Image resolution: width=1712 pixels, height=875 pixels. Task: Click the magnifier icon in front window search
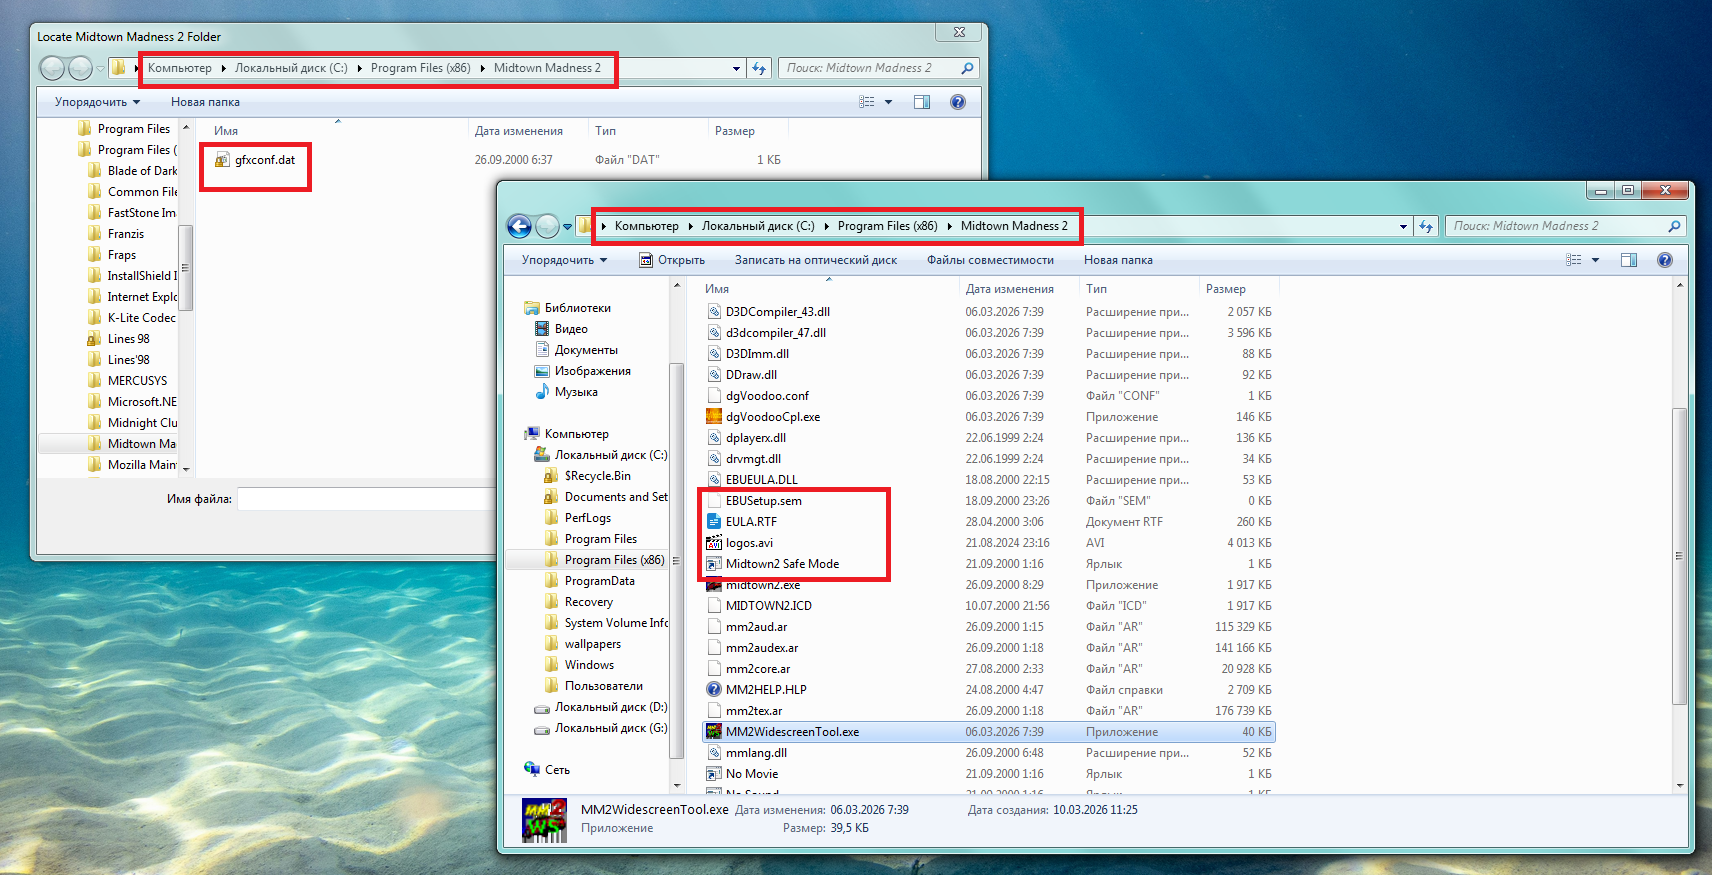pos(1674,226)
